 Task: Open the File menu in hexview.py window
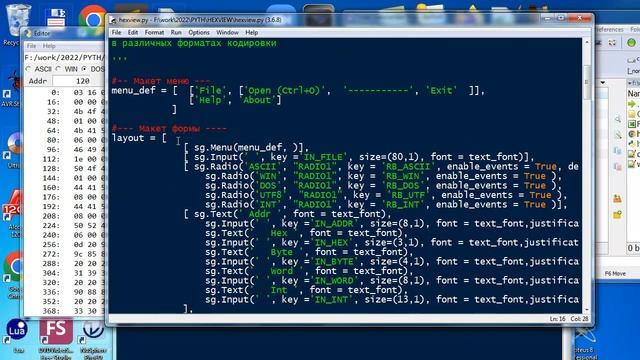tap(116, 33)
